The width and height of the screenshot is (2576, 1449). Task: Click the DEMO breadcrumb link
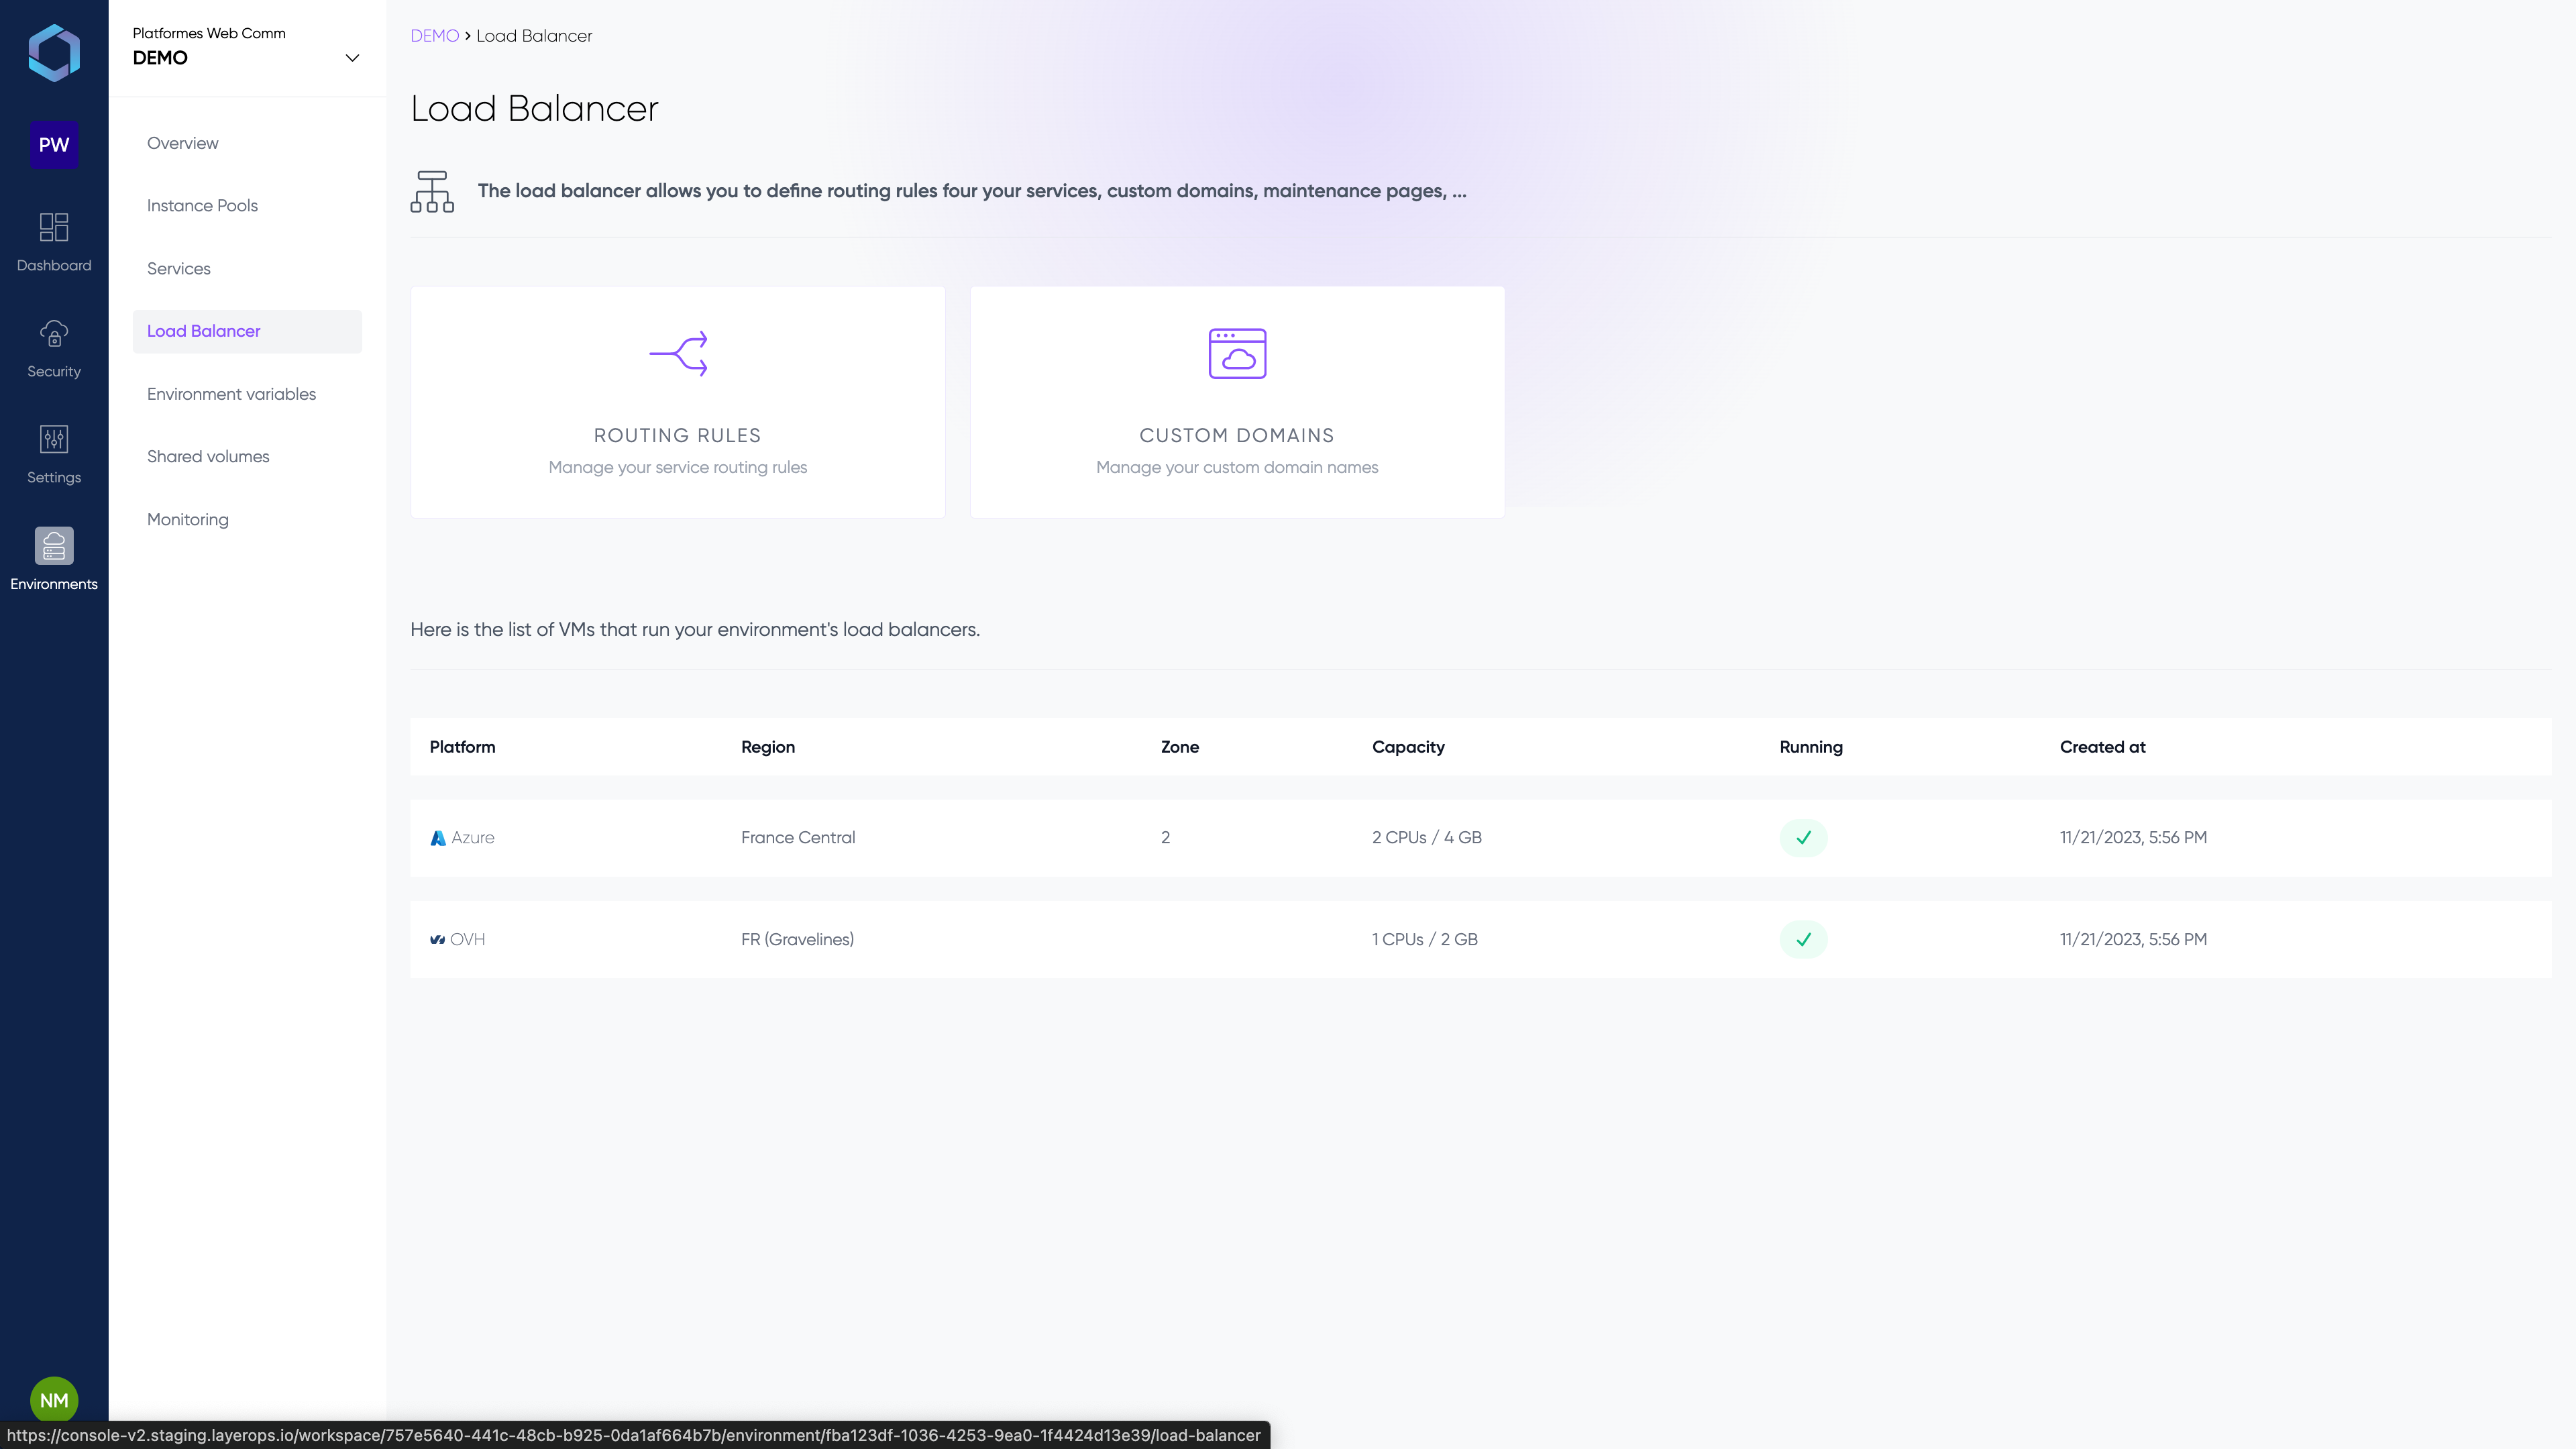pos(434,36)
